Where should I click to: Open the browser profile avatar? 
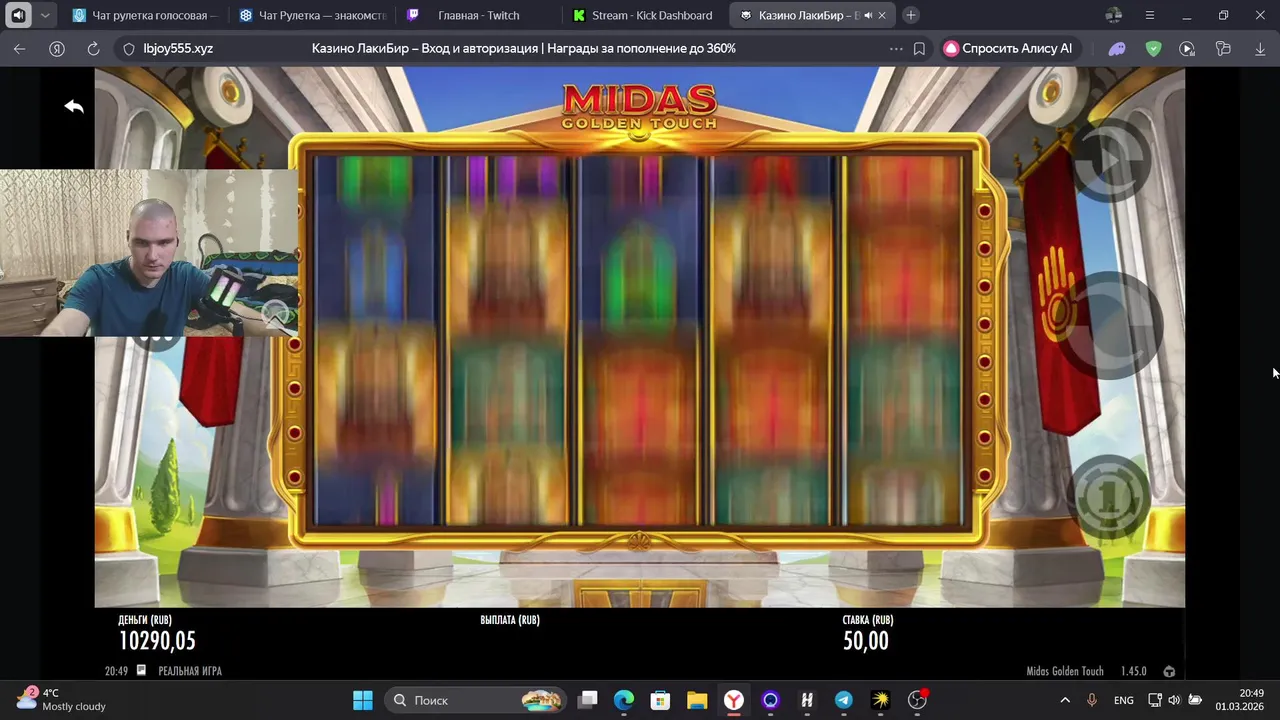(1114, 15)
